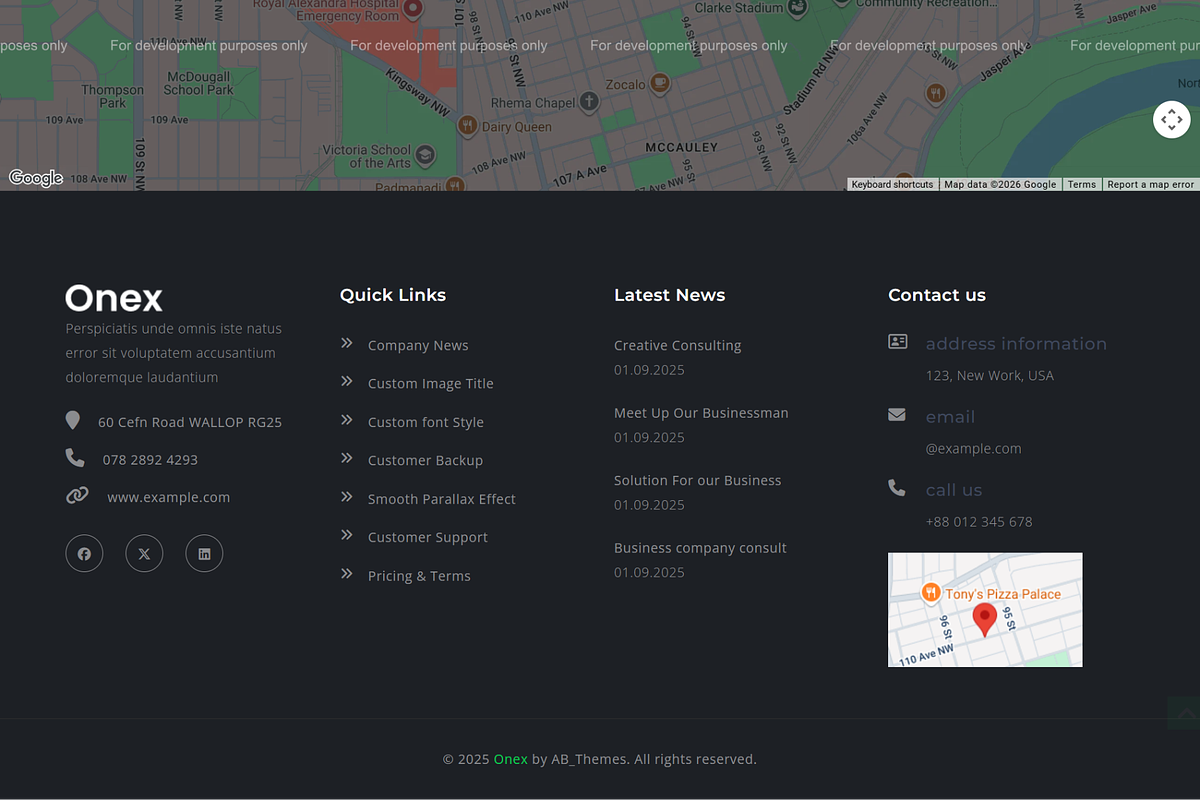Open the Smooth Parallax Effect link

click(442, 499)
